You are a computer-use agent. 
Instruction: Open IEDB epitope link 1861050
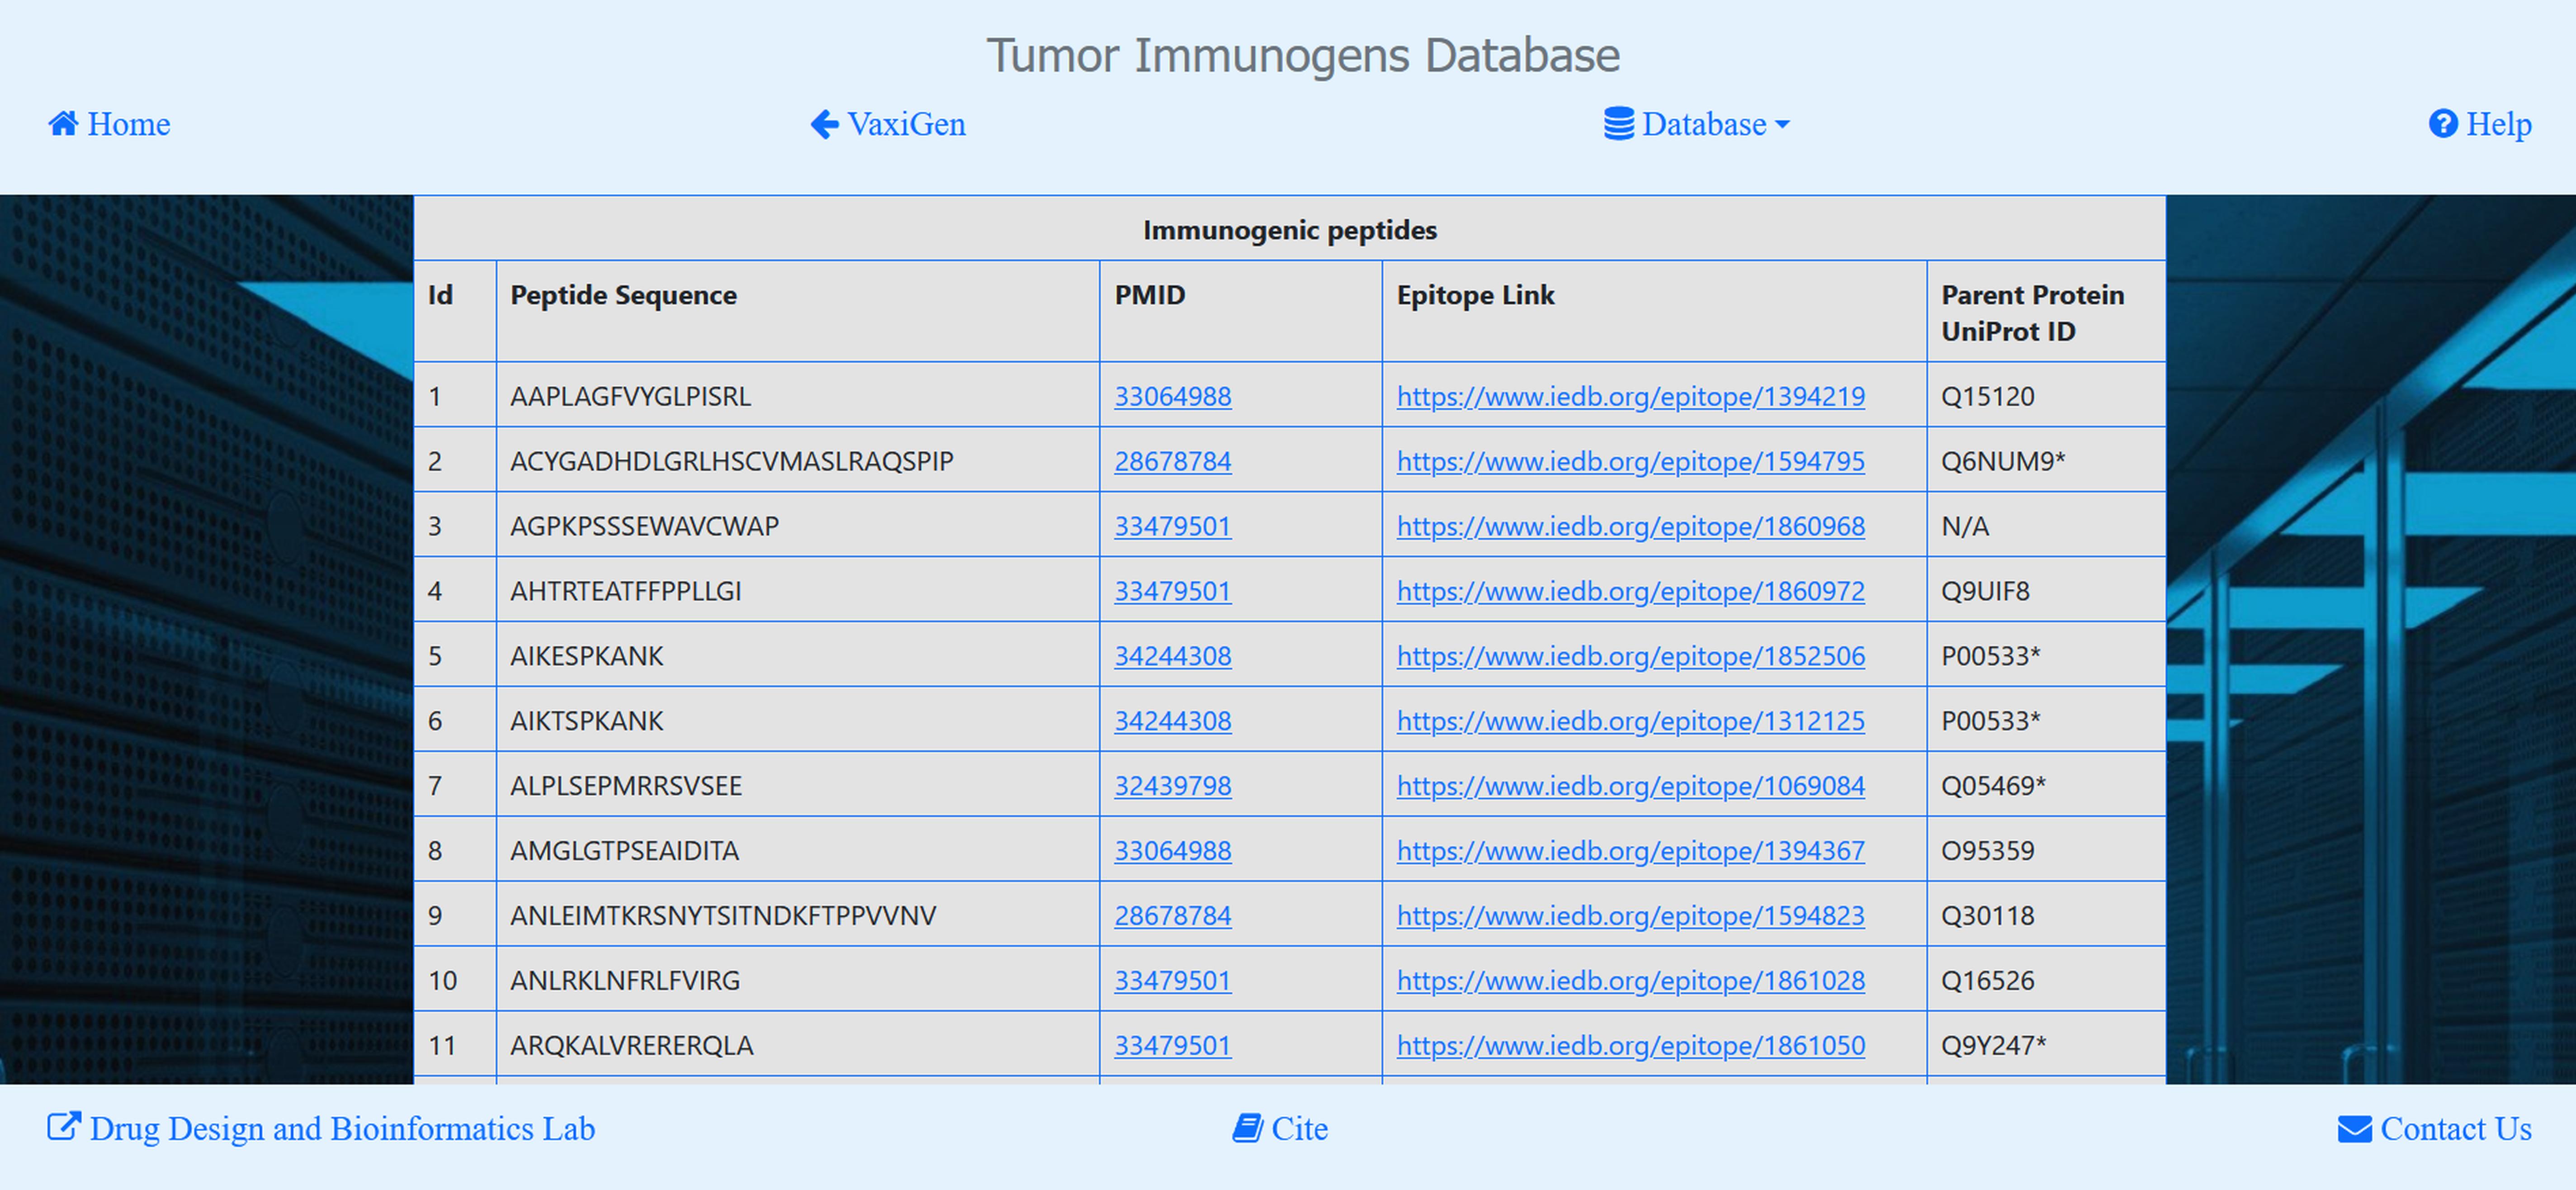(x=1630, y=1046)
